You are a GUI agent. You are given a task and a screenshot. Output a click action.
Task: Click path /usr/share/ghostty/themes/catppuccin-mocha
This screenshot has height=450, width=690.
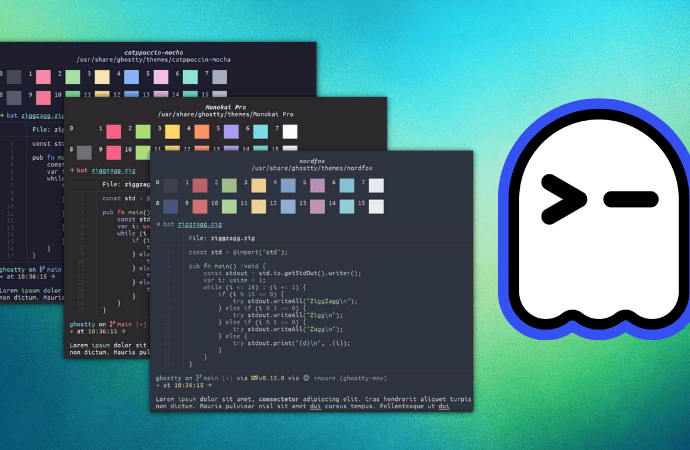[x=154, y=59]
